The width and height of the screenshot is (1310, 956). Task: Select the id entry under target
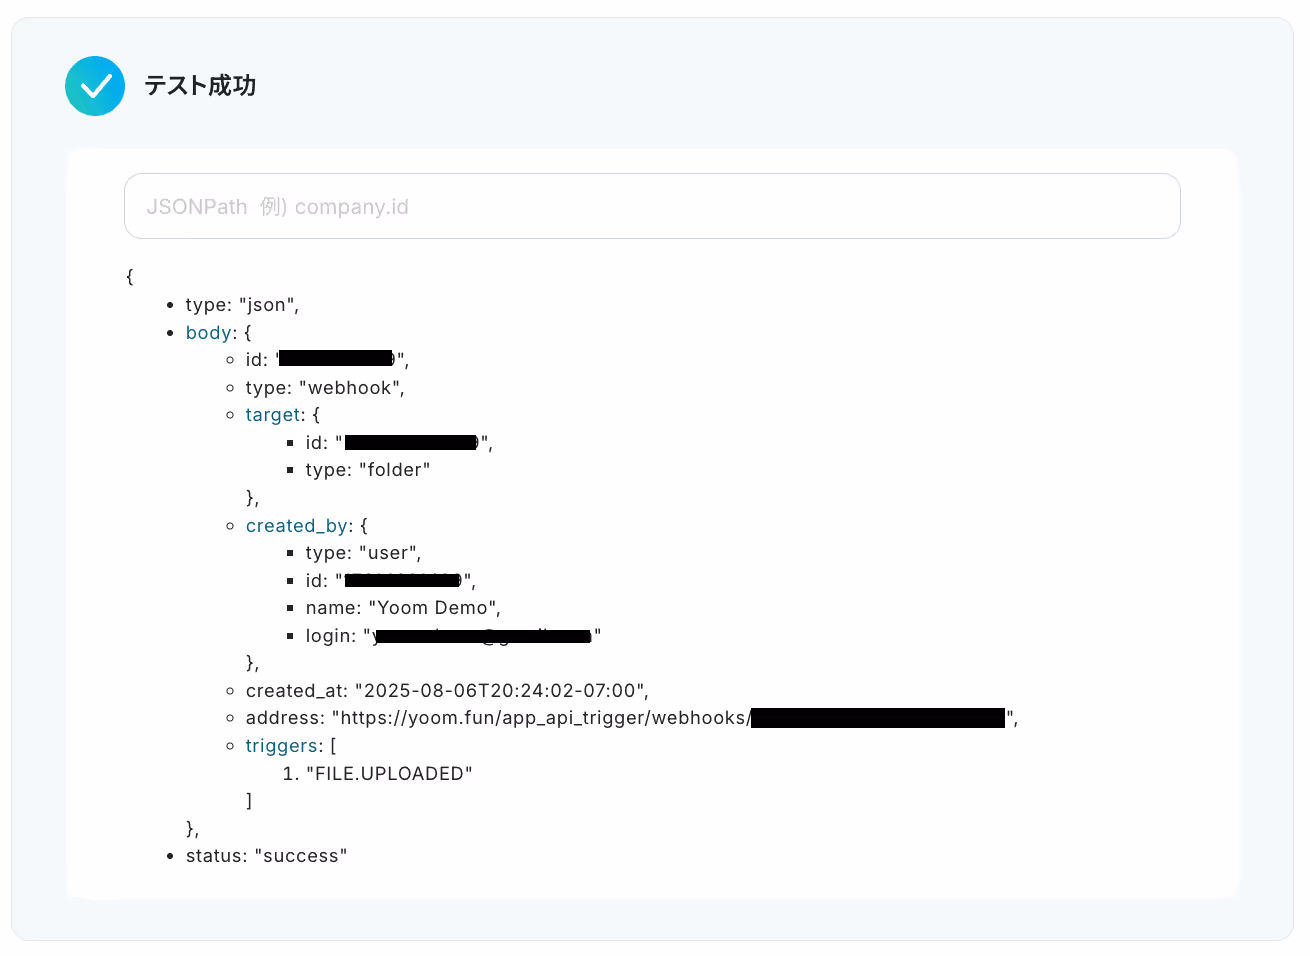click(399, 443)
